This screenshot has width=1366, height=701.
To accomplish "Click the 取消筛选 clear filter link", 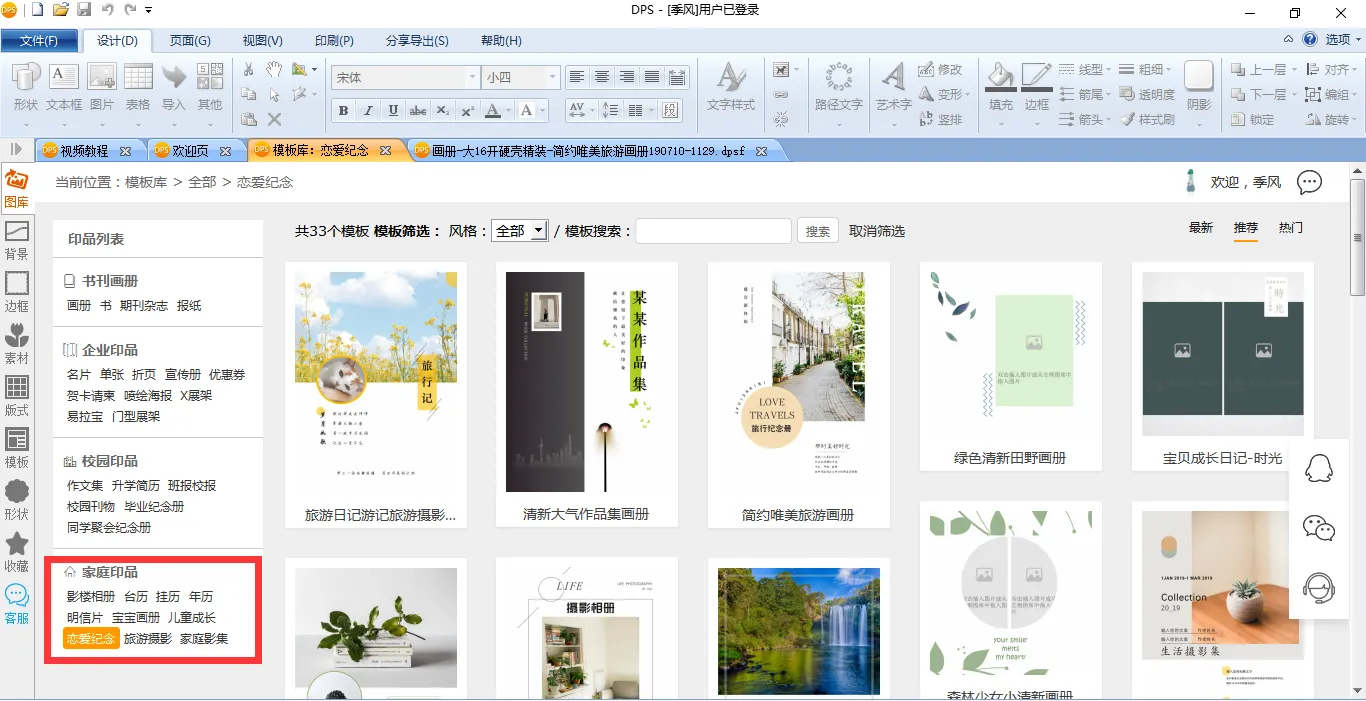I will point(877,231).
